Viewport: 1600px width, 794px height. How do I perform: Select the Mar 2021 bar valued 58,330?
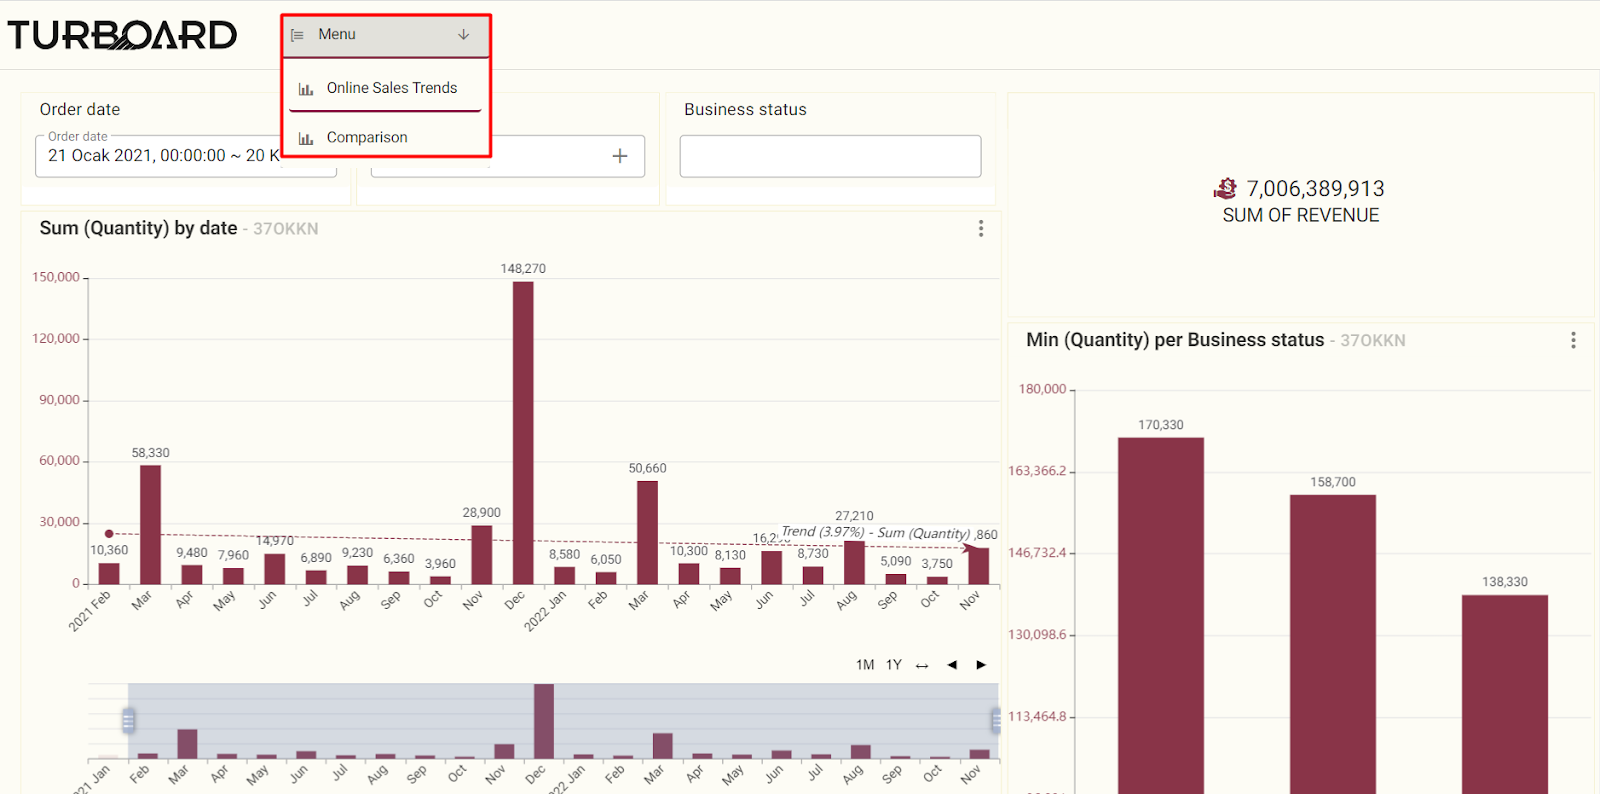click(150, 525)
